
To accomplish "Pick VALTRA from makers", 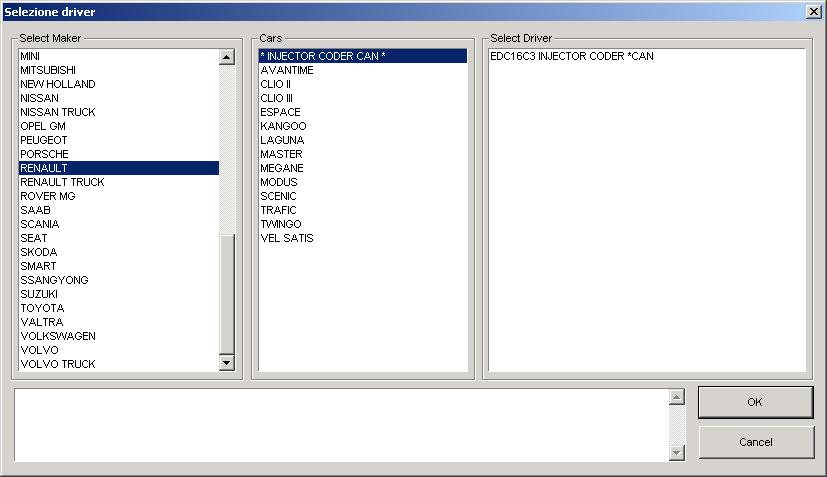I will click(x=119, y=322).
